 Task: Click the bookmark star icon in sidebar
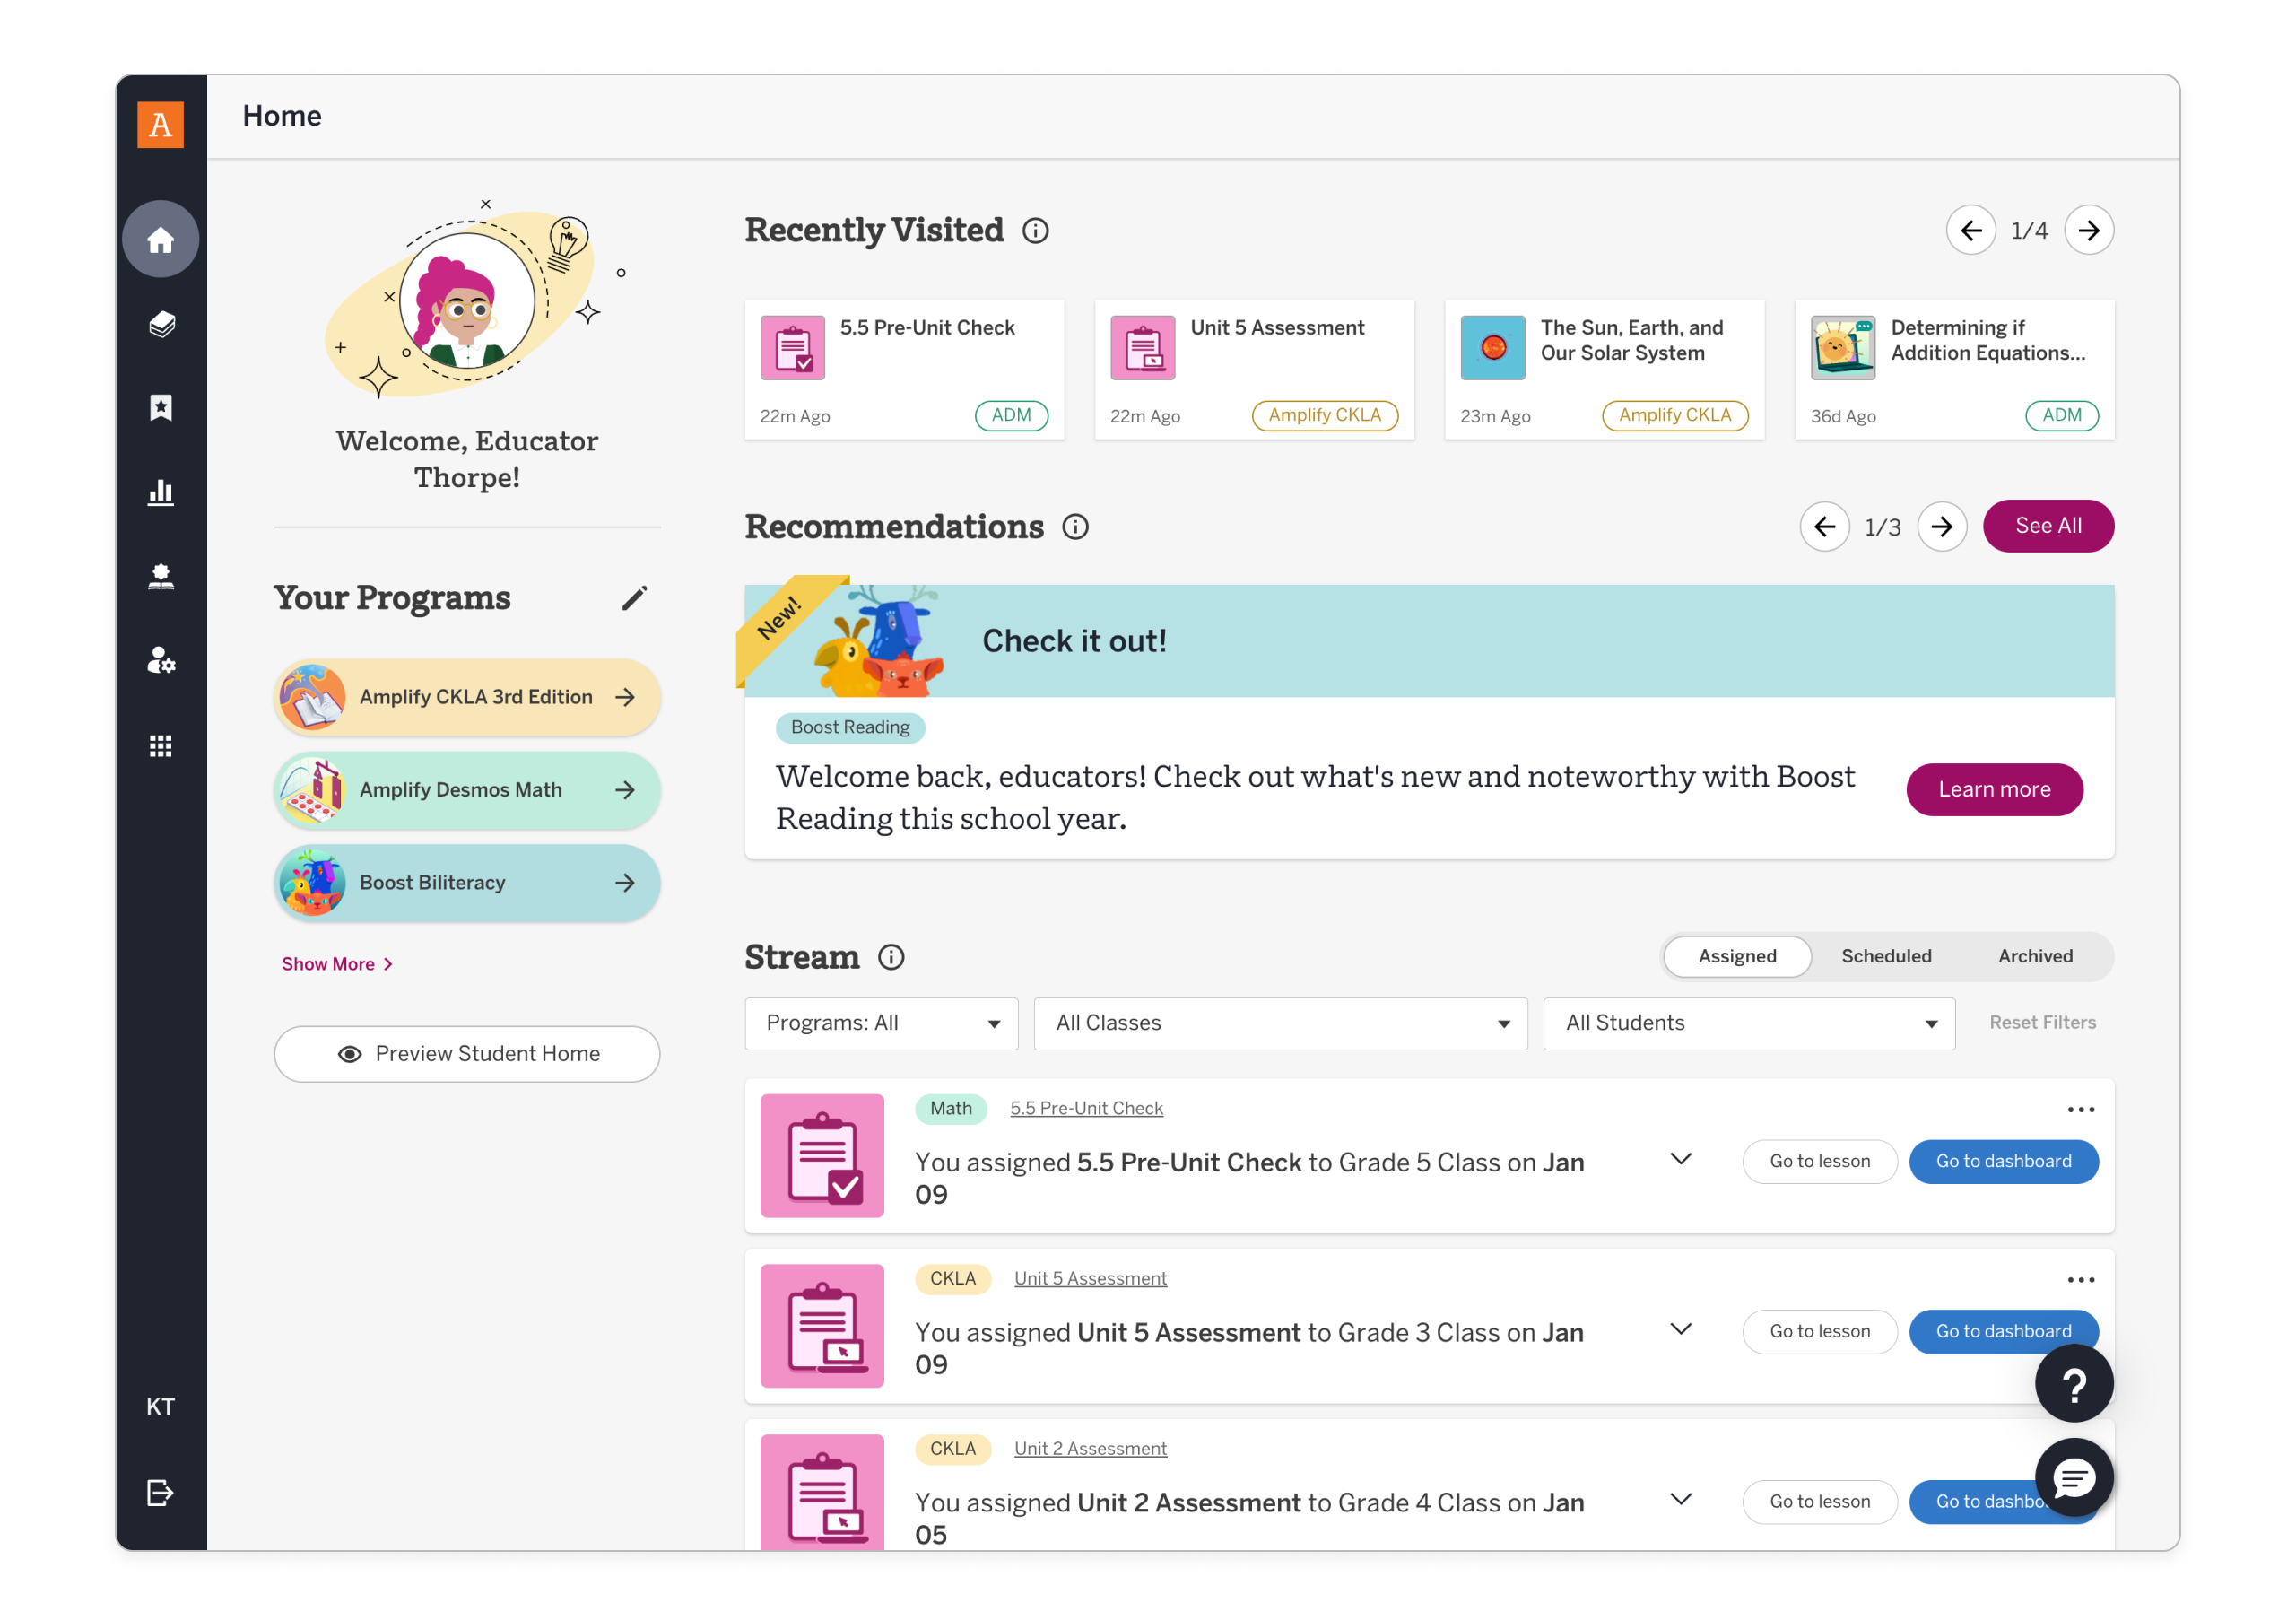coord(161,406)
